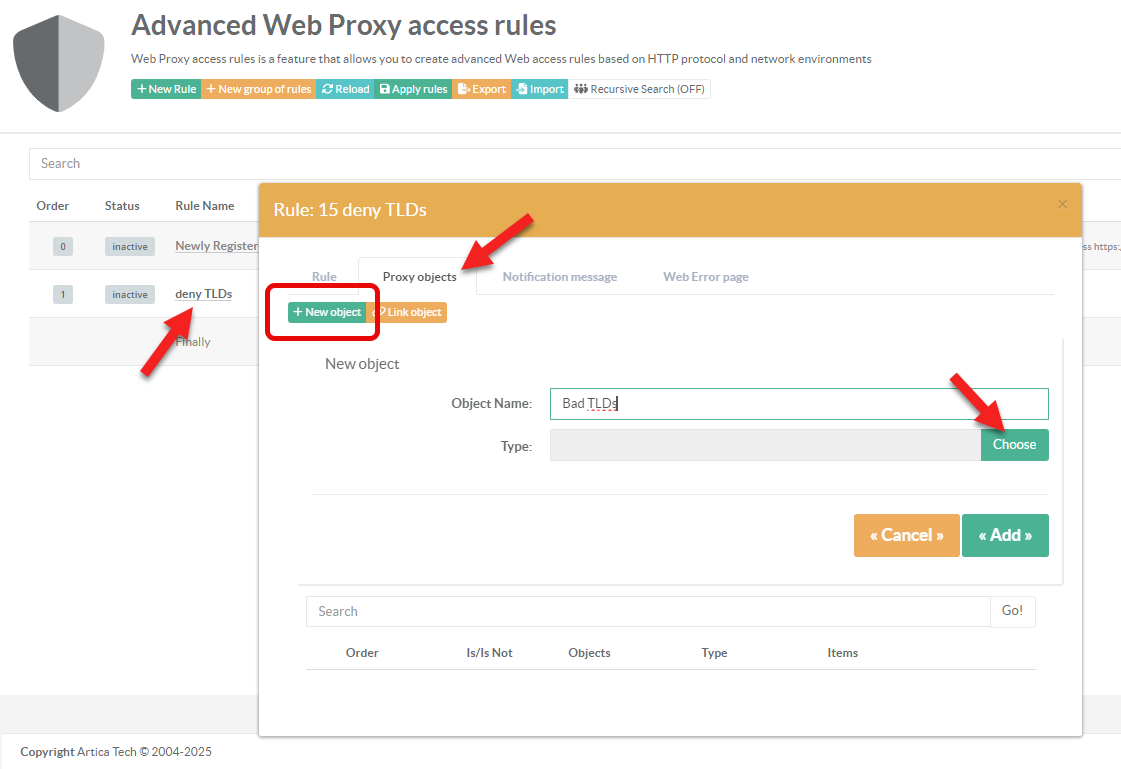
Task: Add the new proxy object
Action: coord(1005,535)
